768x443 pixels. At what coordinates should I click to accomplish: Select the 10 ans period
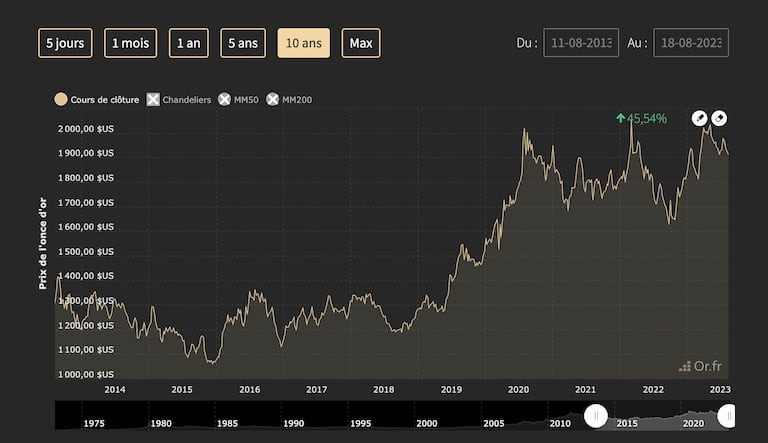click(x=303, y=43)
